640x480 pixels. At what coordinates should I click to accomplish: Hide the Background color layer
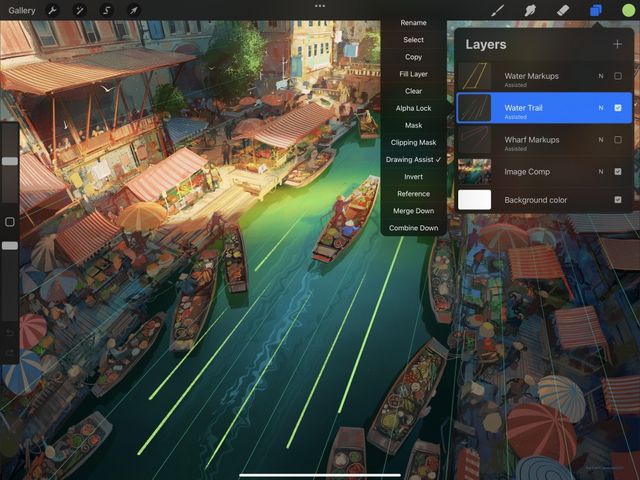pyautogui.click(x=618, y=200)
